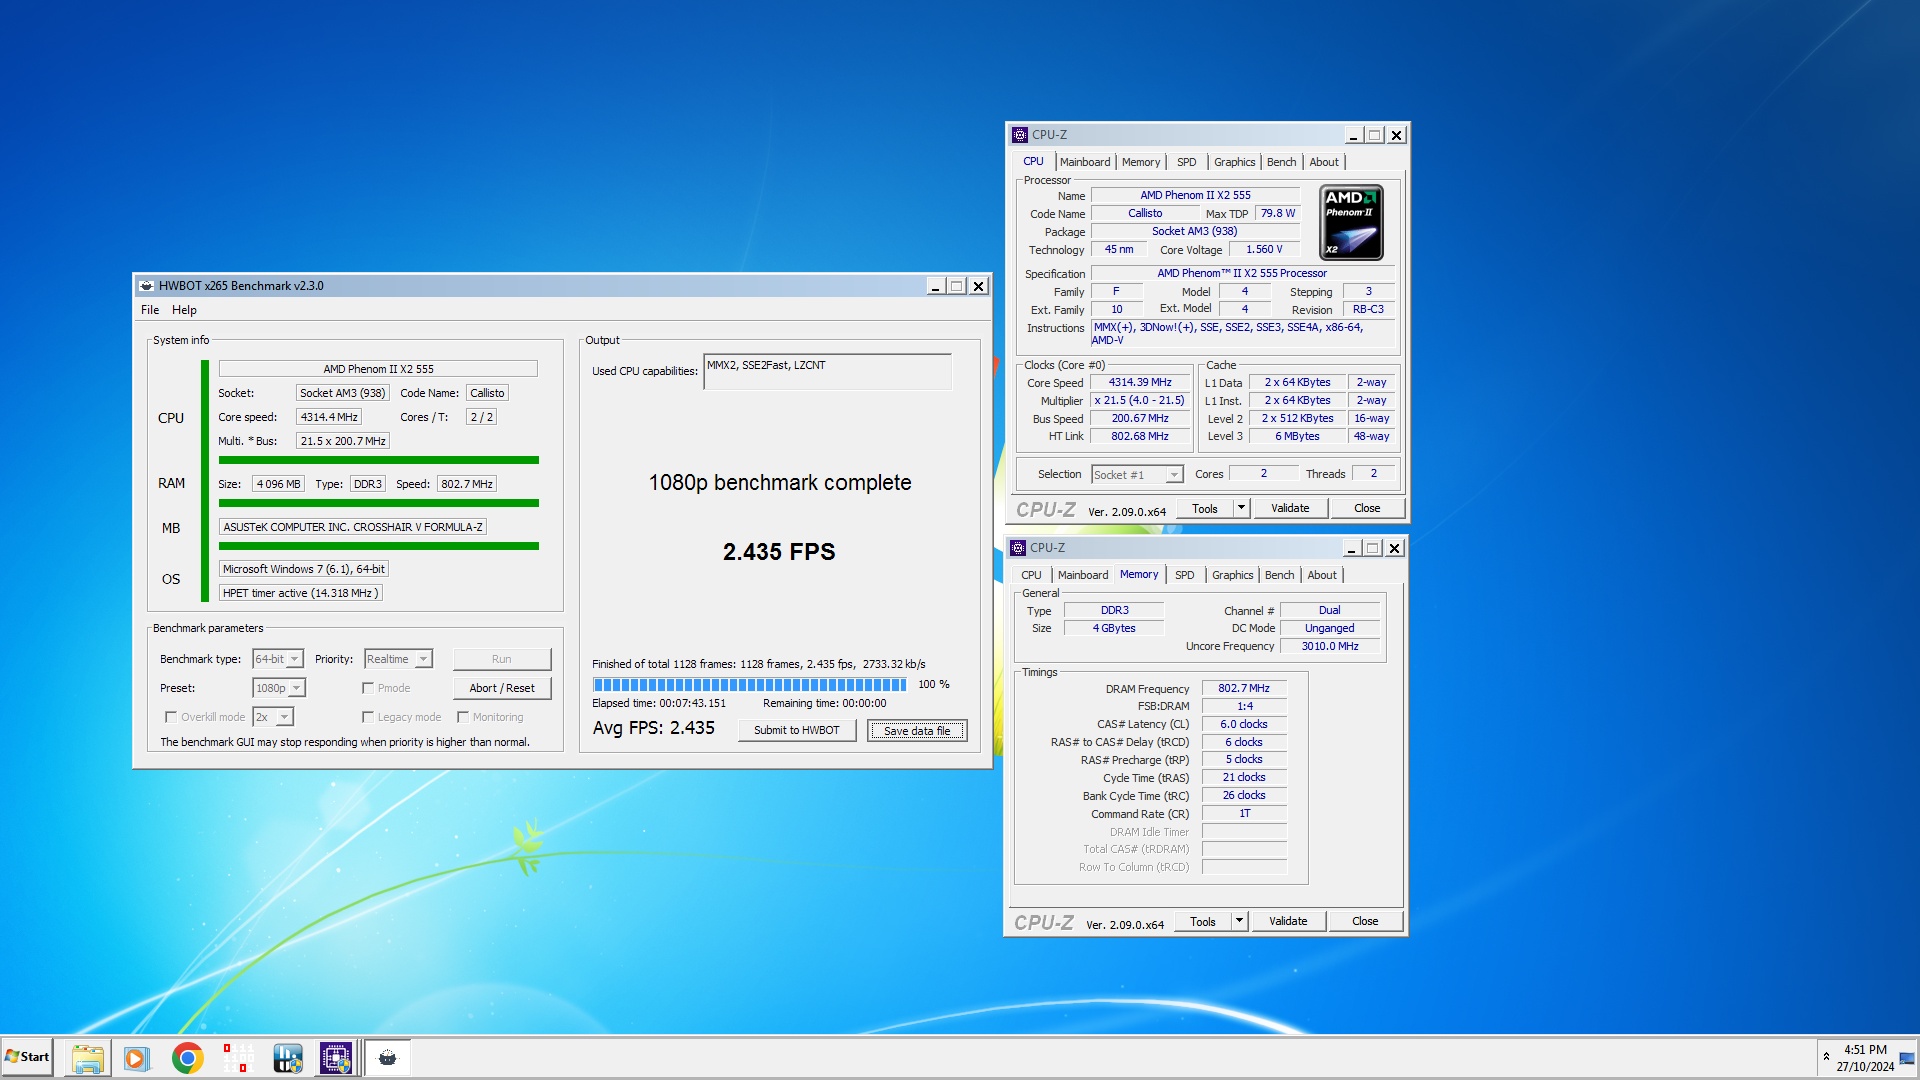Close the upper CPU-Z window
Viewport: 1920px width, 1080px height.
(1397, 135)
